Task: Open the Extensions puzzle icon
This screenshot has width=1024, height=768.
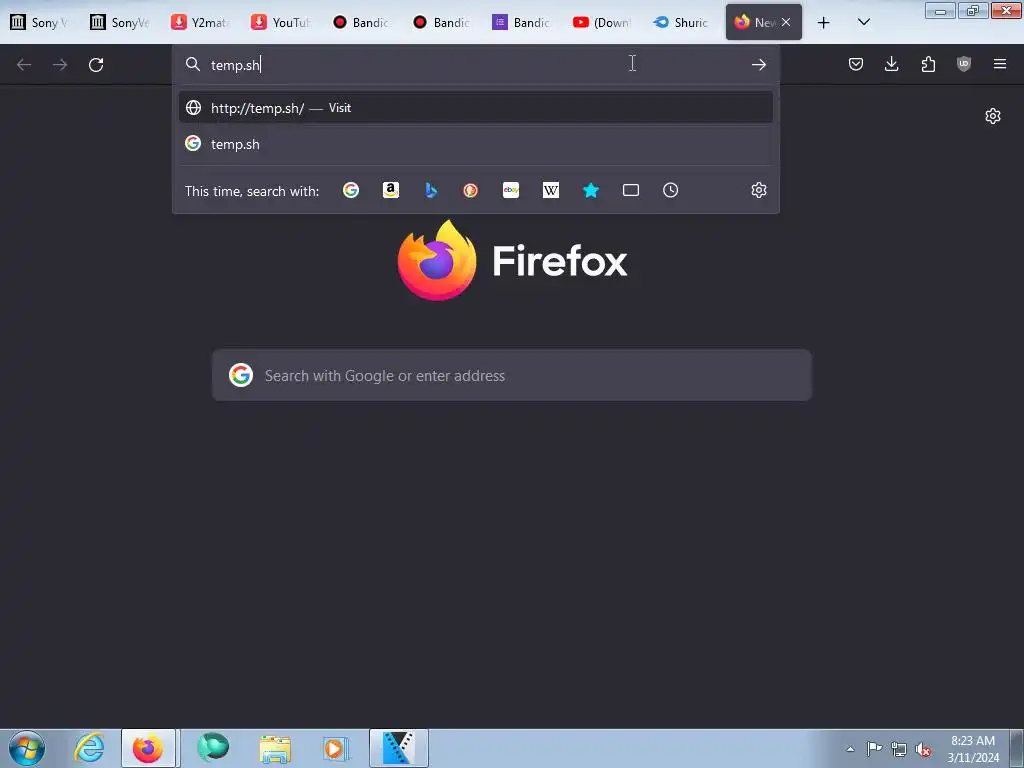Action: [x=928, y=64]
